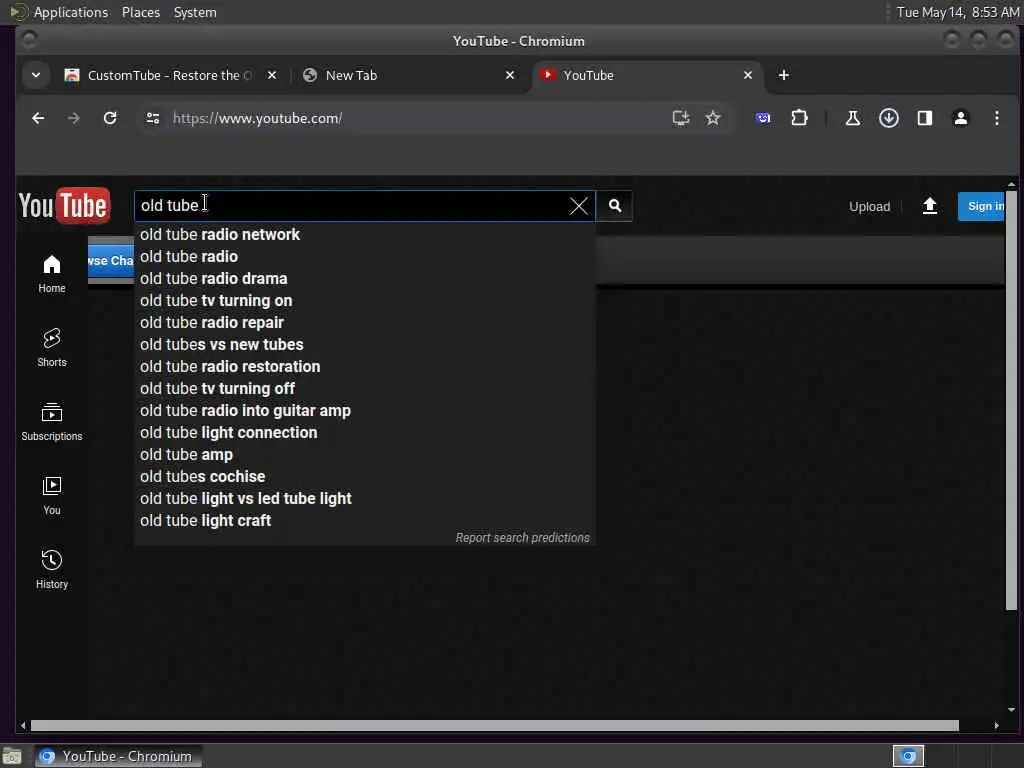Open Chrome Labs flask icon
Image resolution: width=1024 pixels, height=768 pixels.
852,118
